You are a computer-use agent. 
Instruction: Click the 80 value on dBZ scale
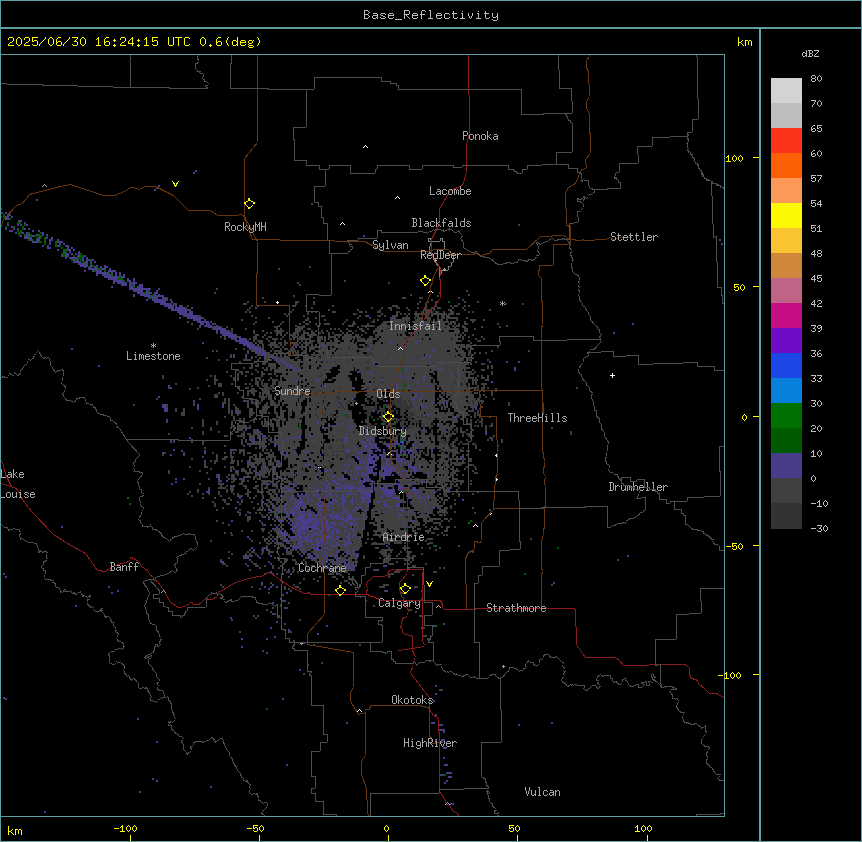[x=816, y=79]
